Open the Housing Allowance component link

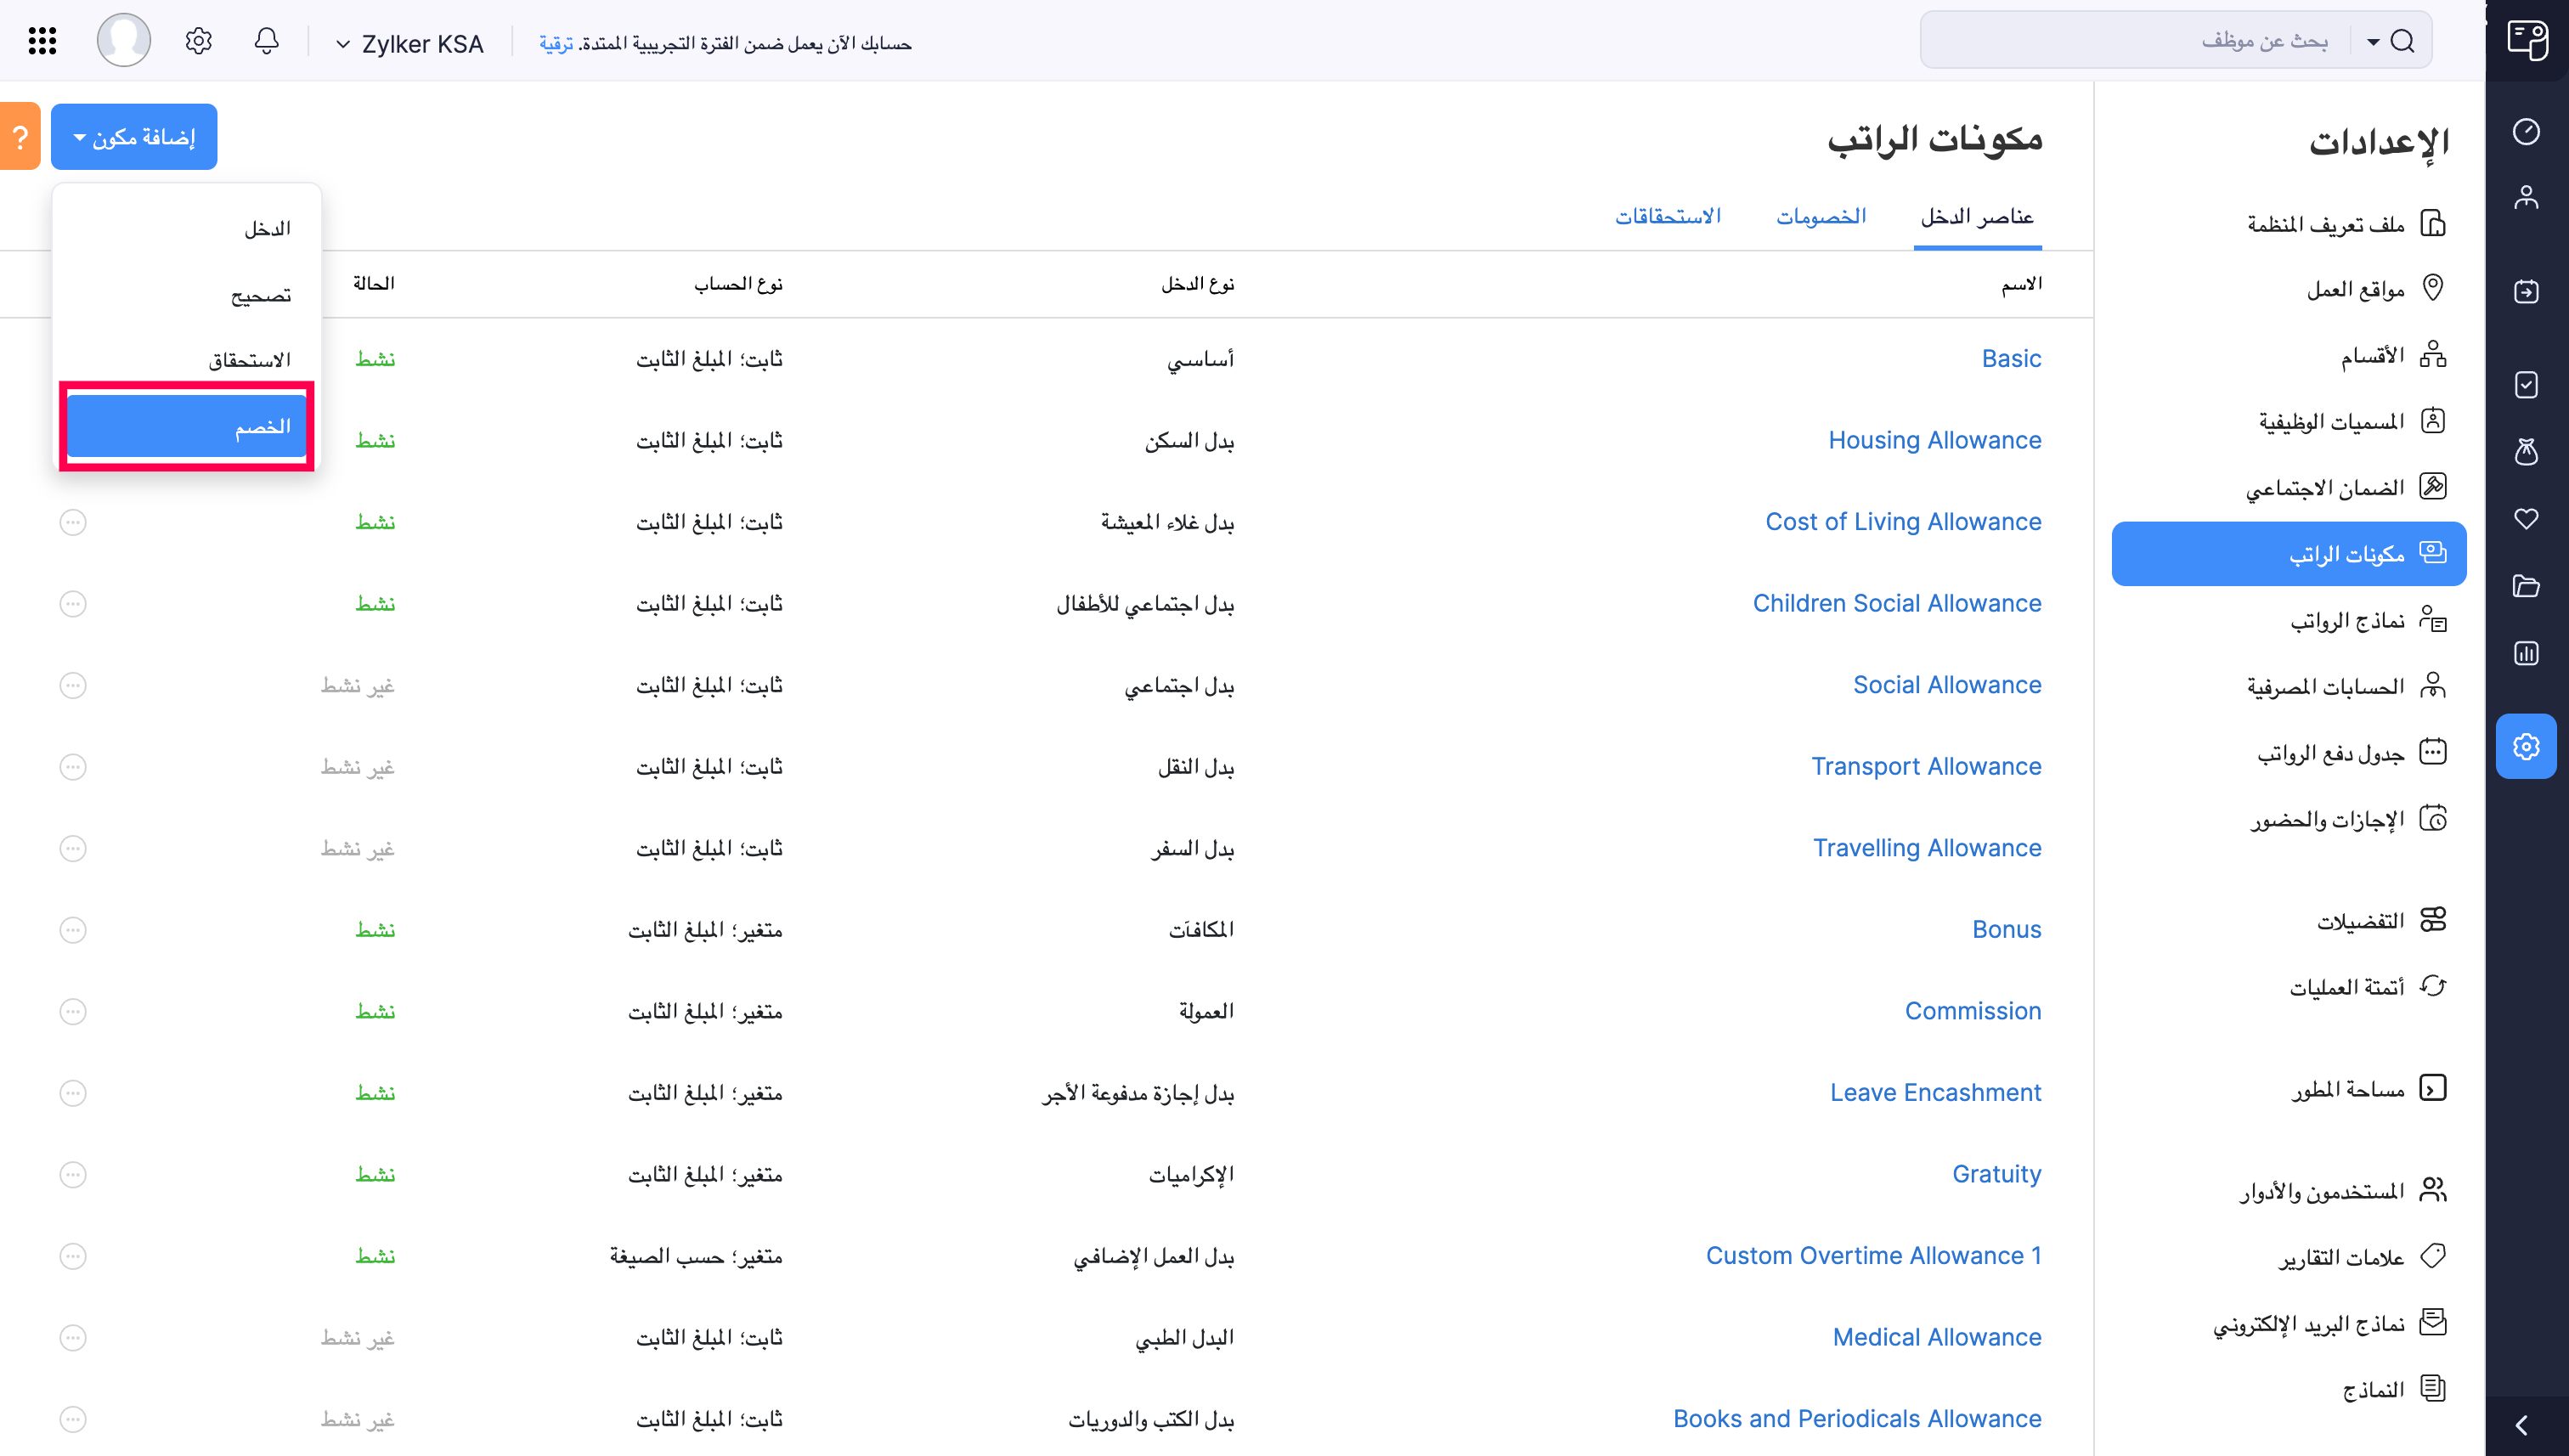coord(1935,439)
